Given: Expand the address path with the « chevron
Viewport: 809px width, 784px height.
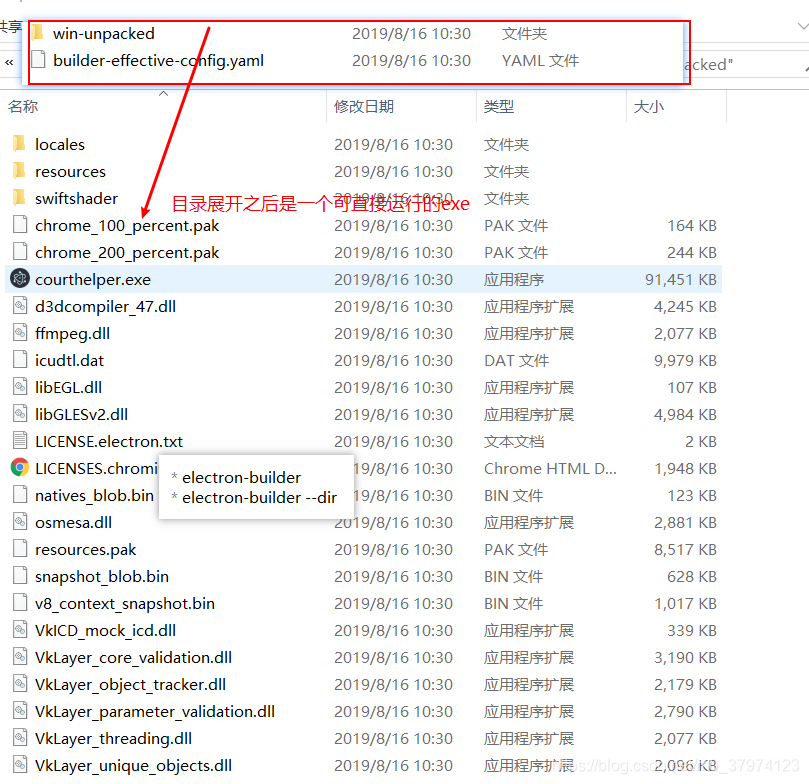Looking at the screenshot, I should pyautogui.click(x=9, y=62).
